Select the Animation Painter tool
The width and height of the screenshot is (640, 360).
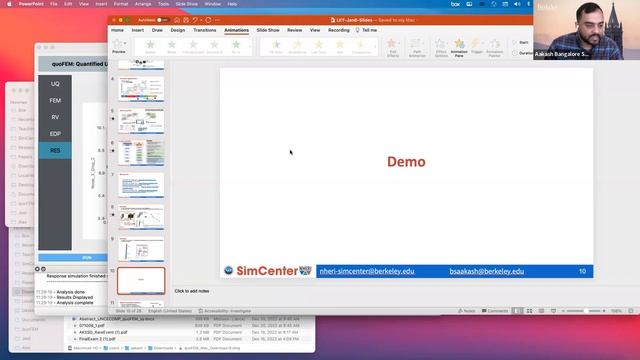(x=494, y=47)
